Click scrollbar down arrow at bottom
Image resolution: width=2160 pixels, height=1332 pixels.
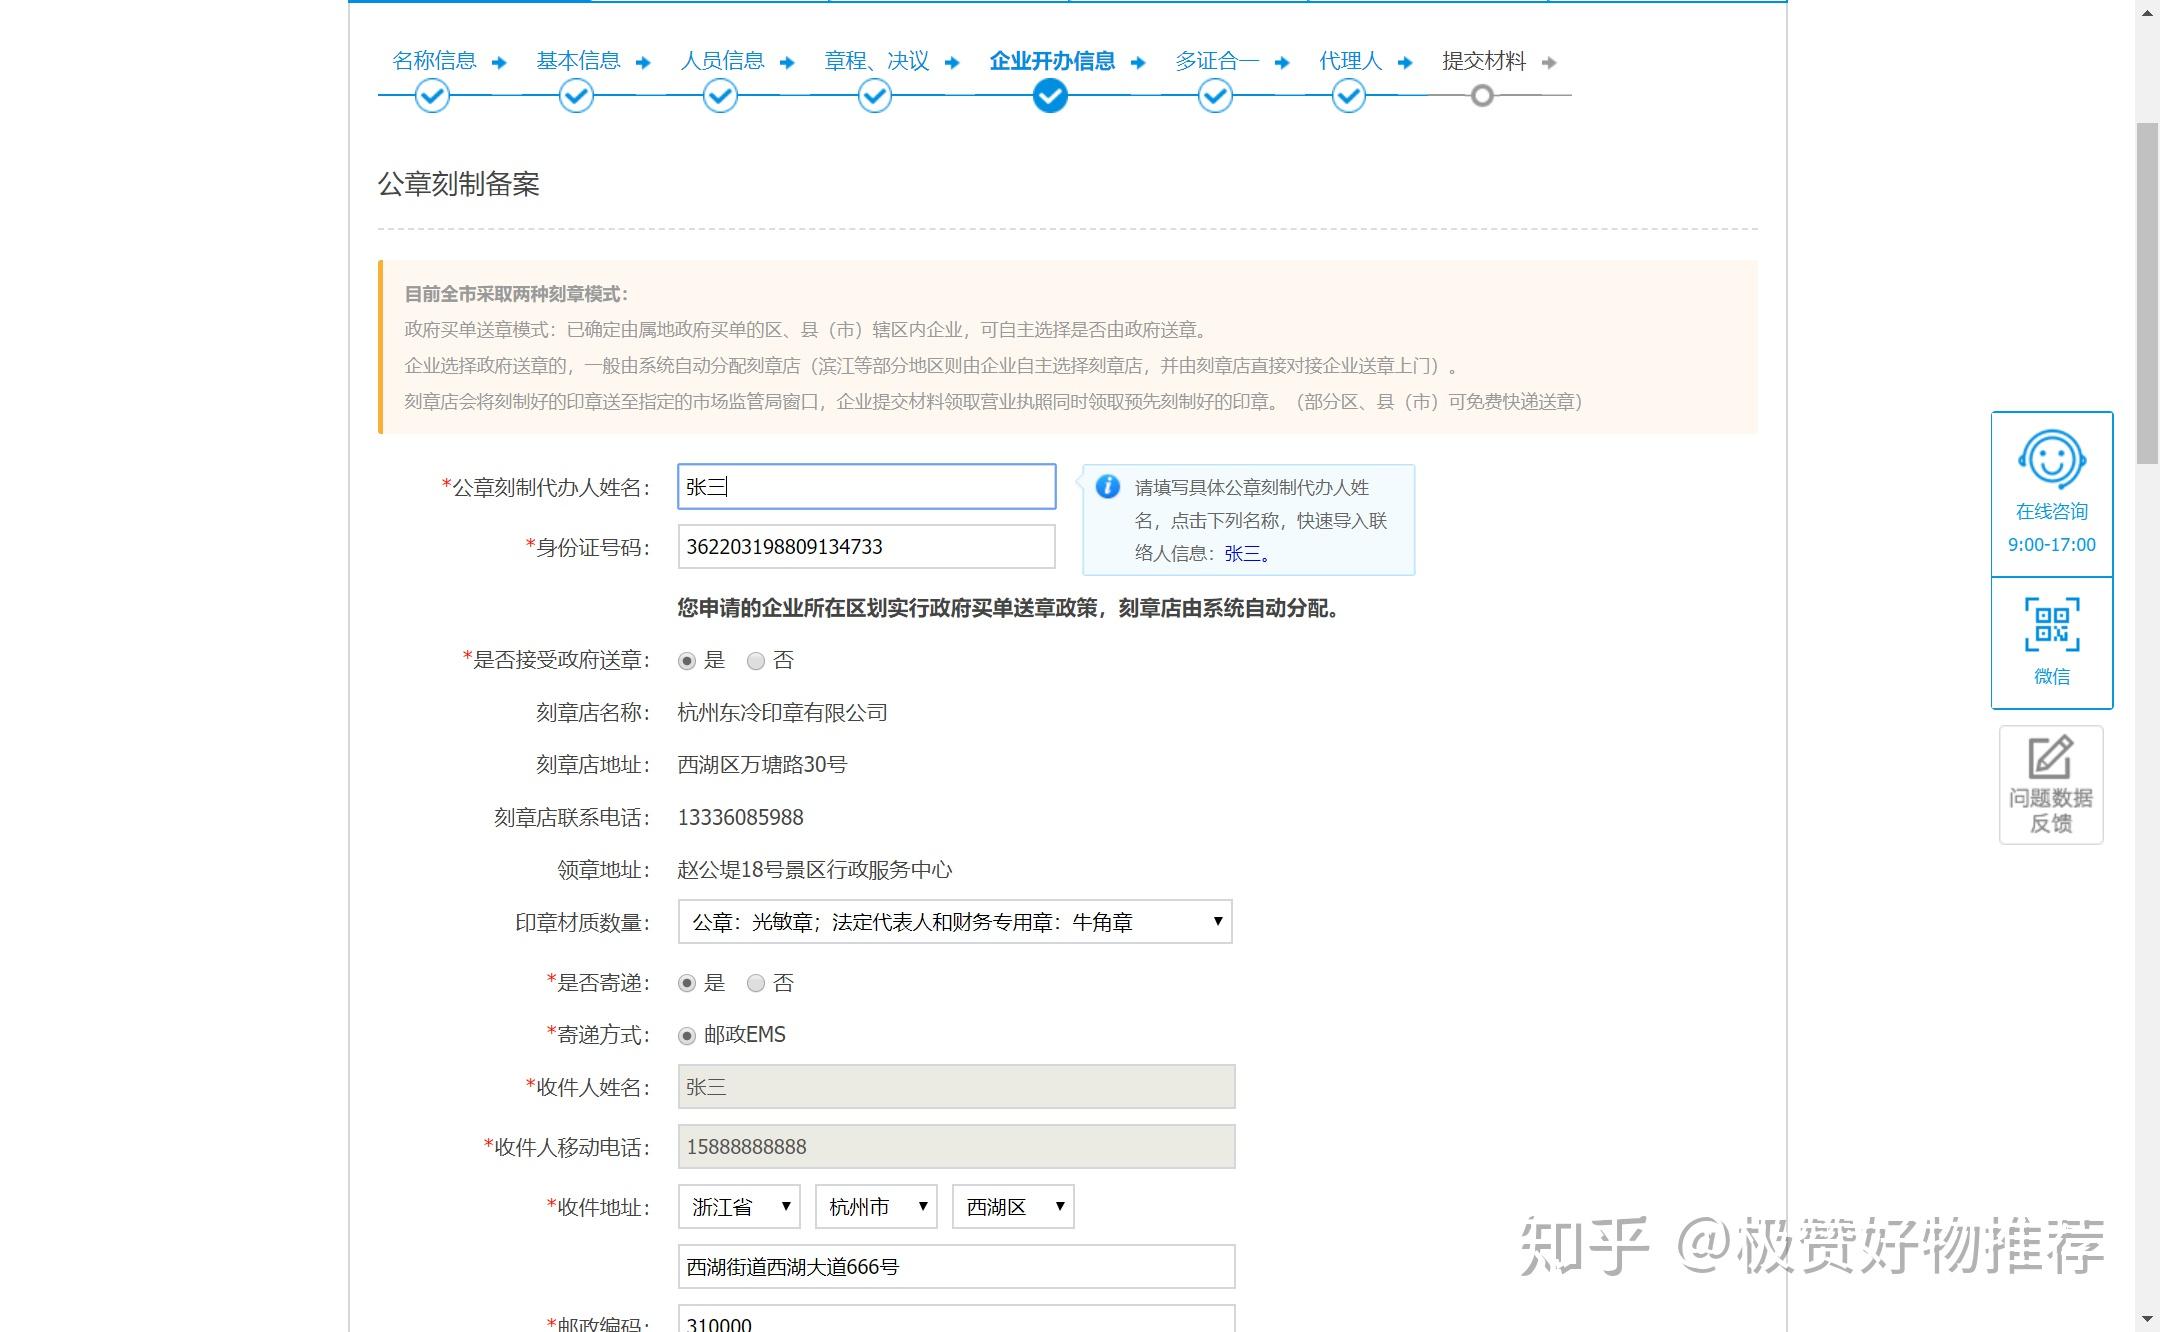click(2147, 1320)
